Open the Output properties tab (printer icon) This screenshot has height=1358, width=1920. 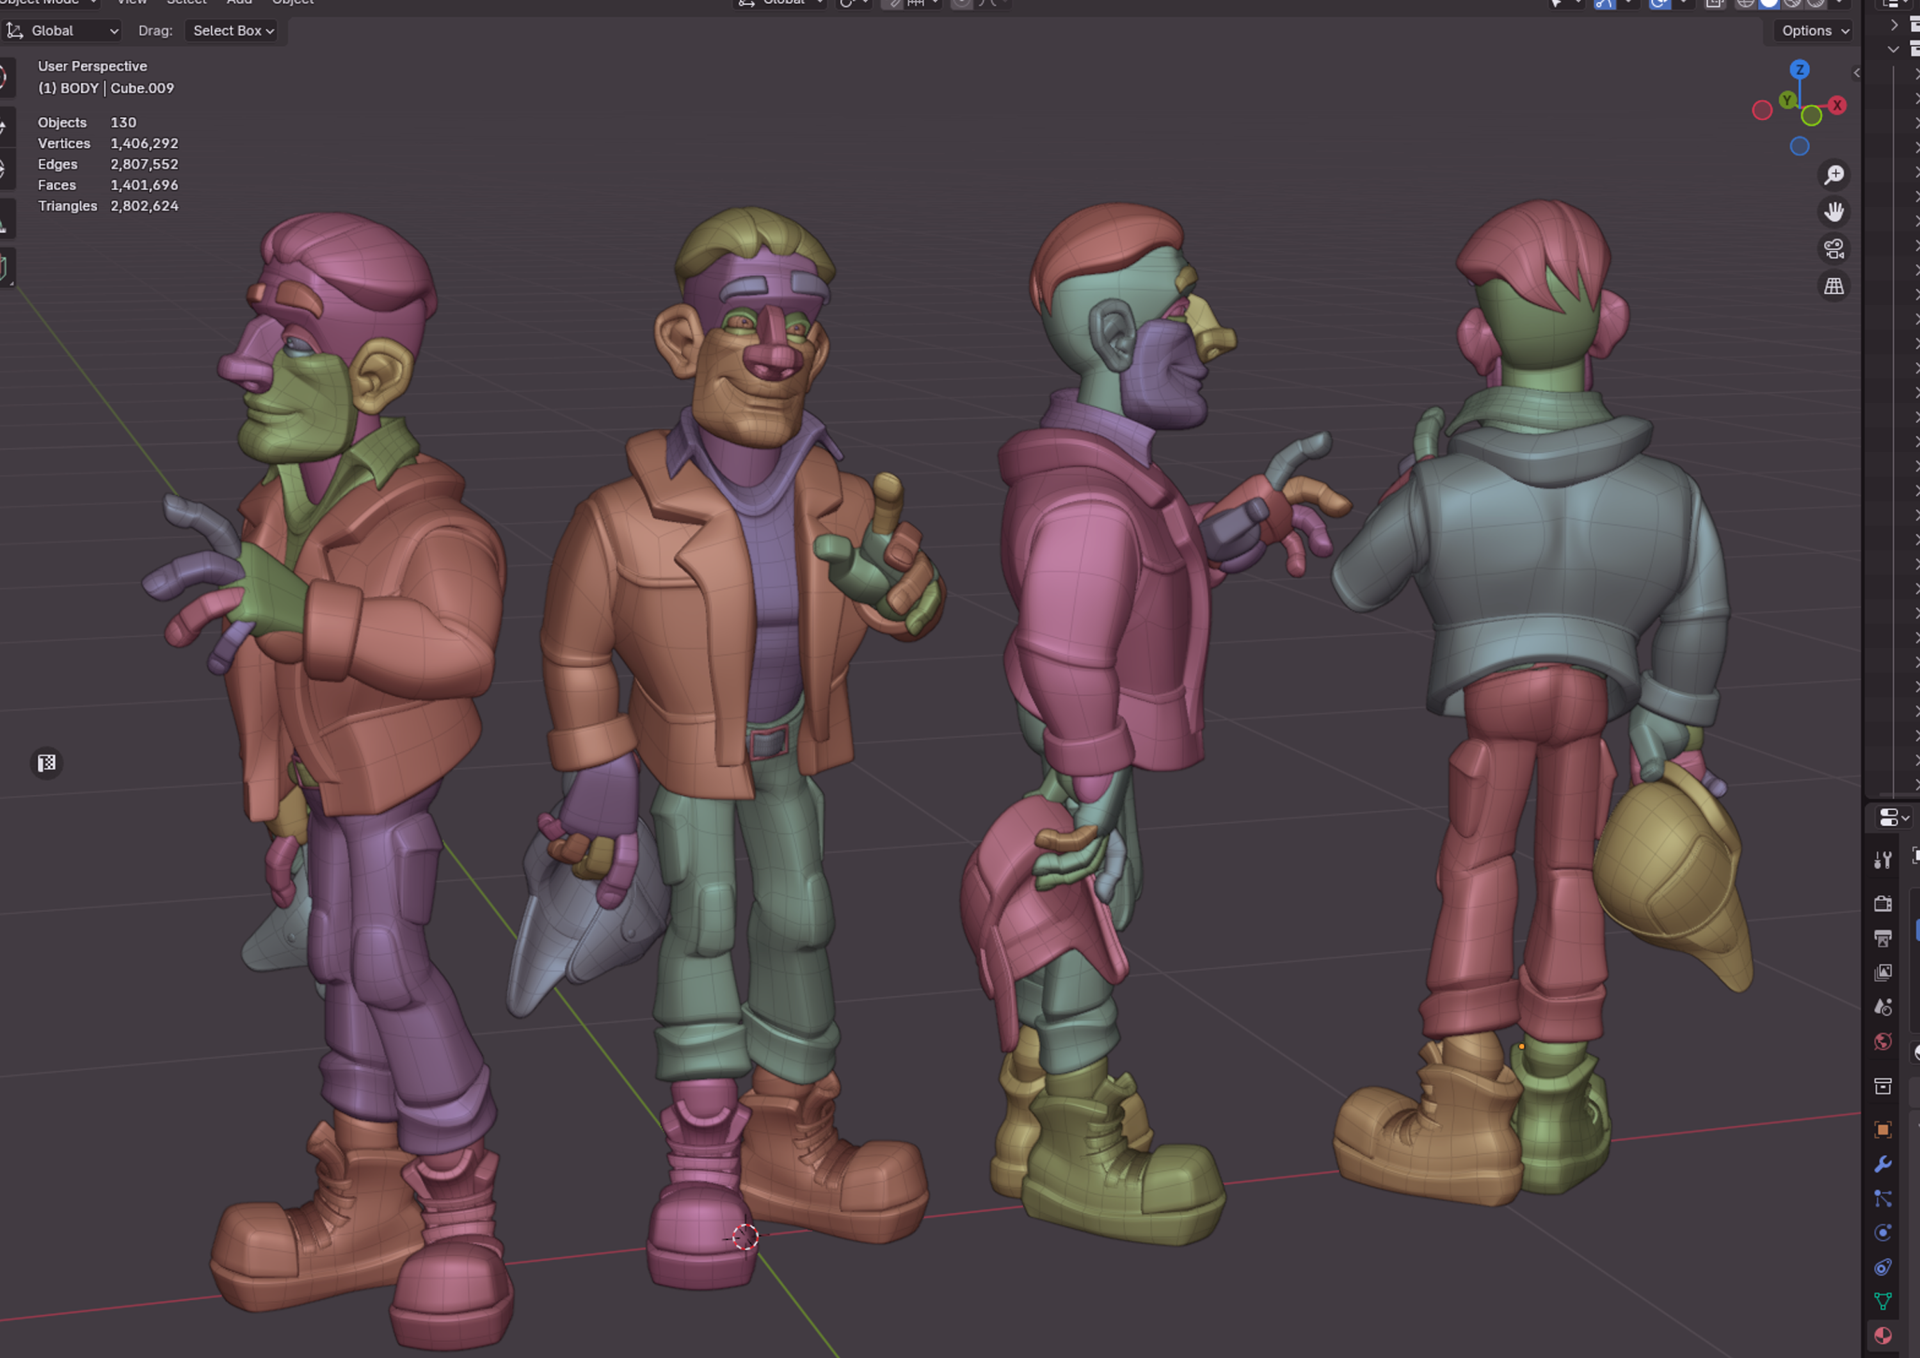[1883, 938]
